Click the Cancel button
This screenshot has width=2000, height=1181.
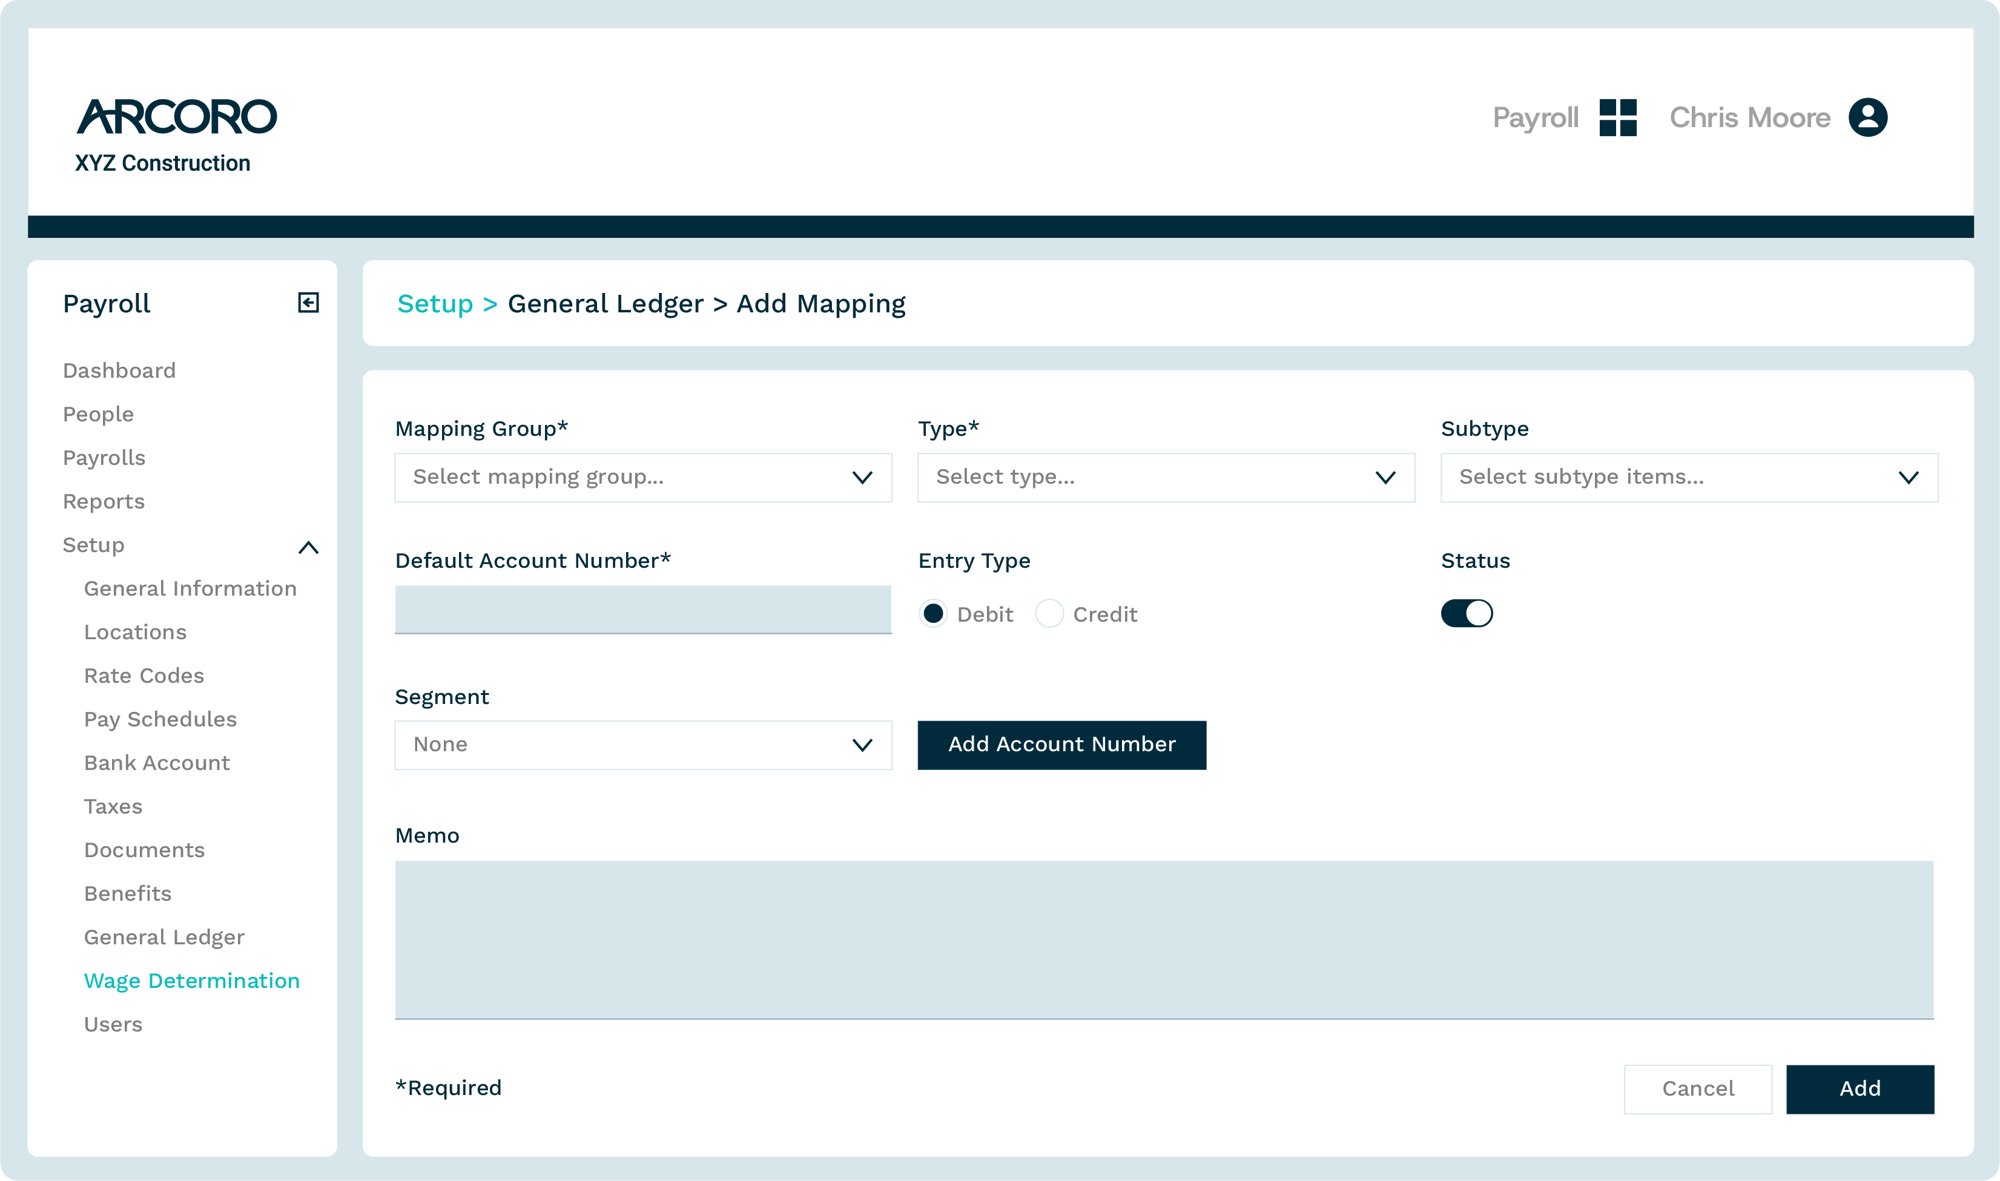(x=1698, y=1089)
